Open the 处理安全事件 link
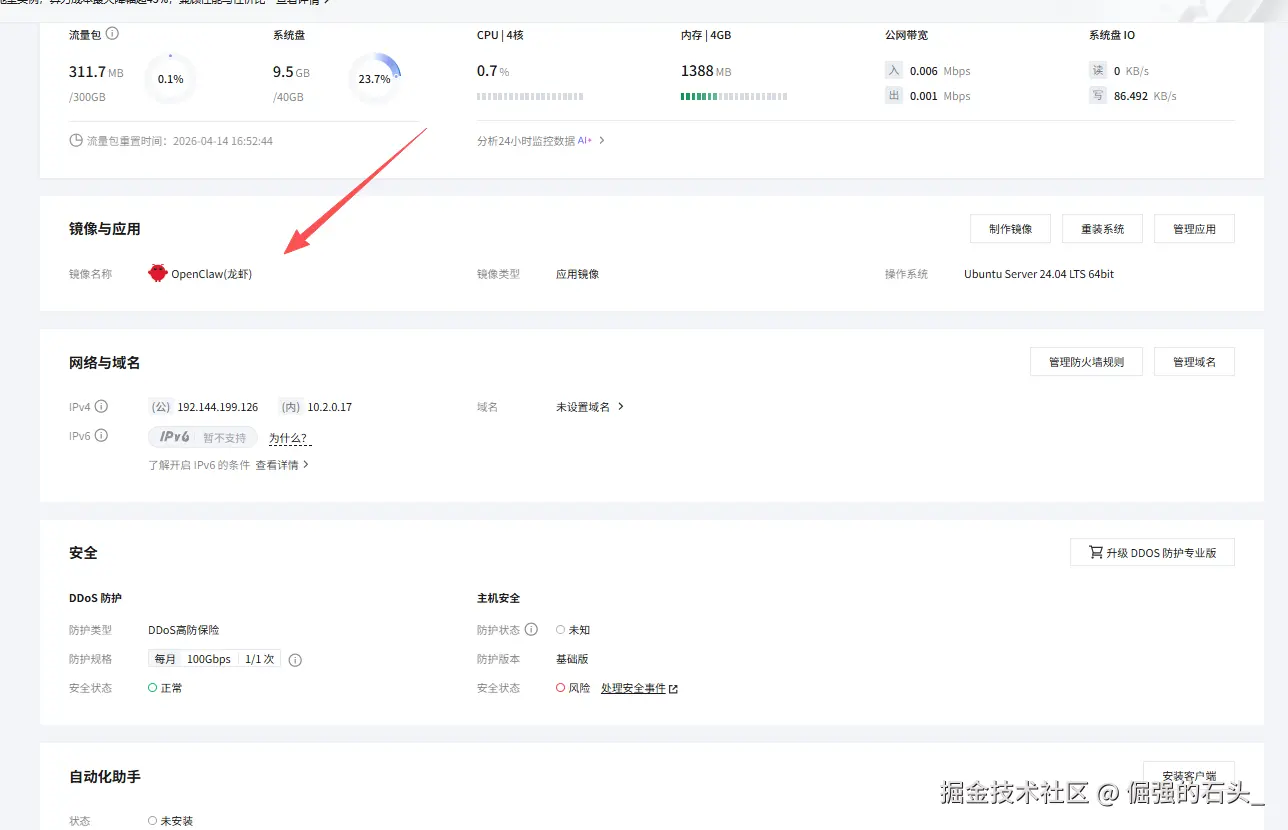 click(633, 688)
